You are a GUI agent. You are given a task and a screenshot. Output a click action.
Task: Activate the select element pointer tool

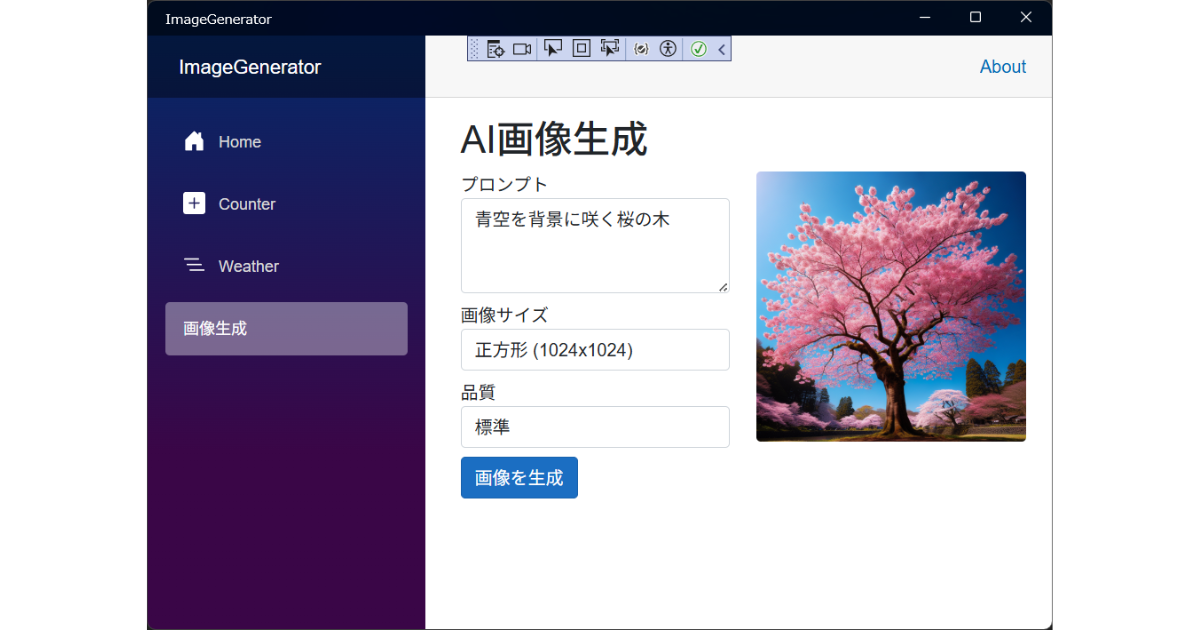tap(553, 48)
